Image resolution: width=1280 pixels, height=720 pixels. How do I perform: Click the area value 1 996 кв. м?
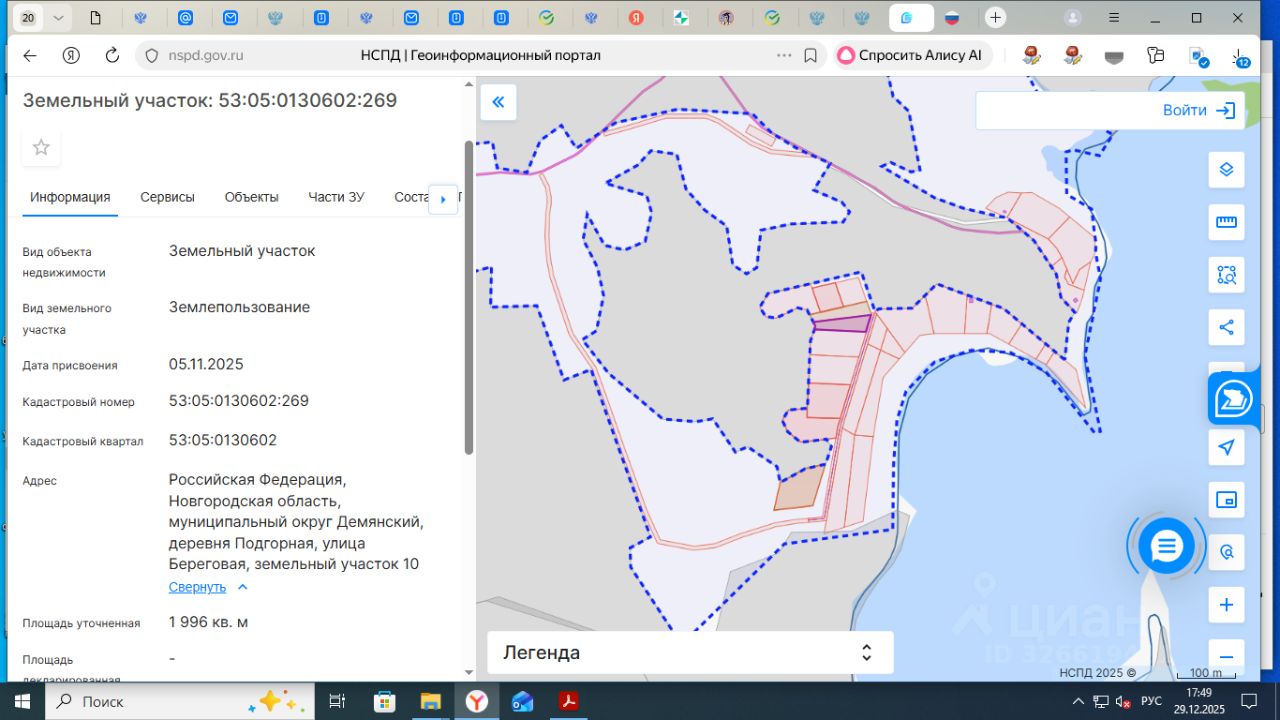click(x=208, y=622)
